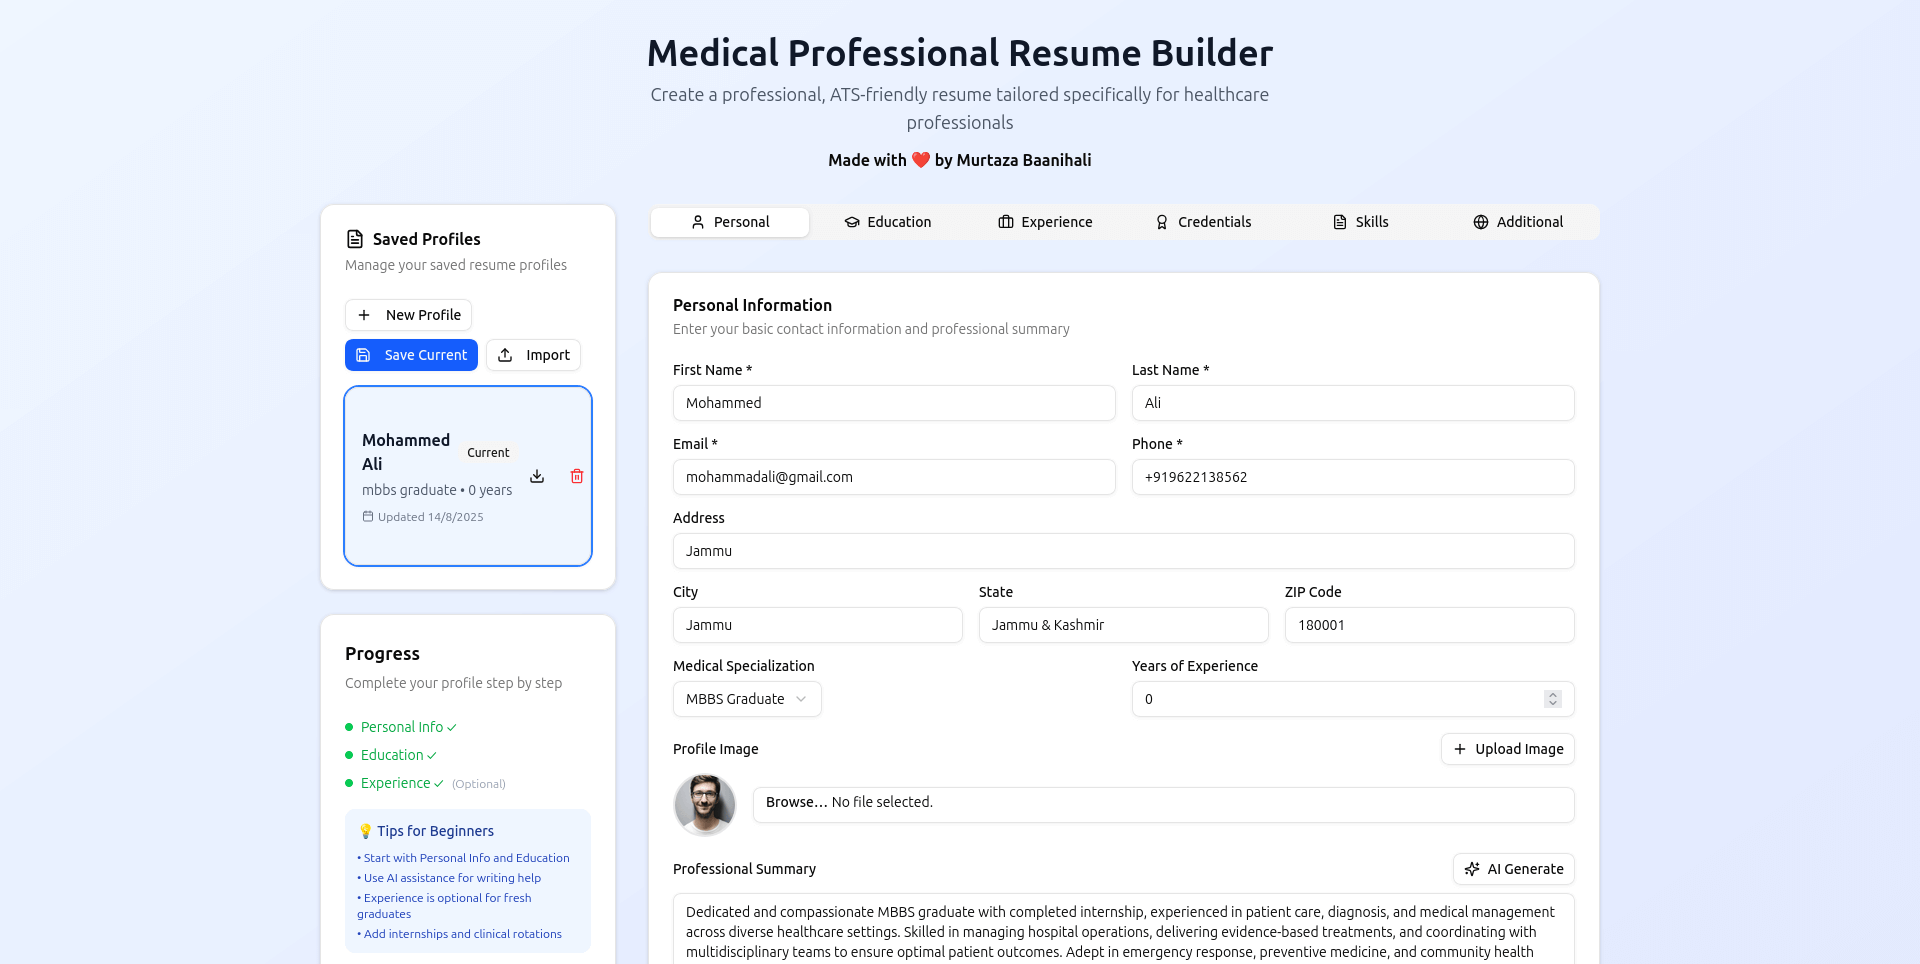Click the globe icon on Additional tab

[x=1480, y=222]
